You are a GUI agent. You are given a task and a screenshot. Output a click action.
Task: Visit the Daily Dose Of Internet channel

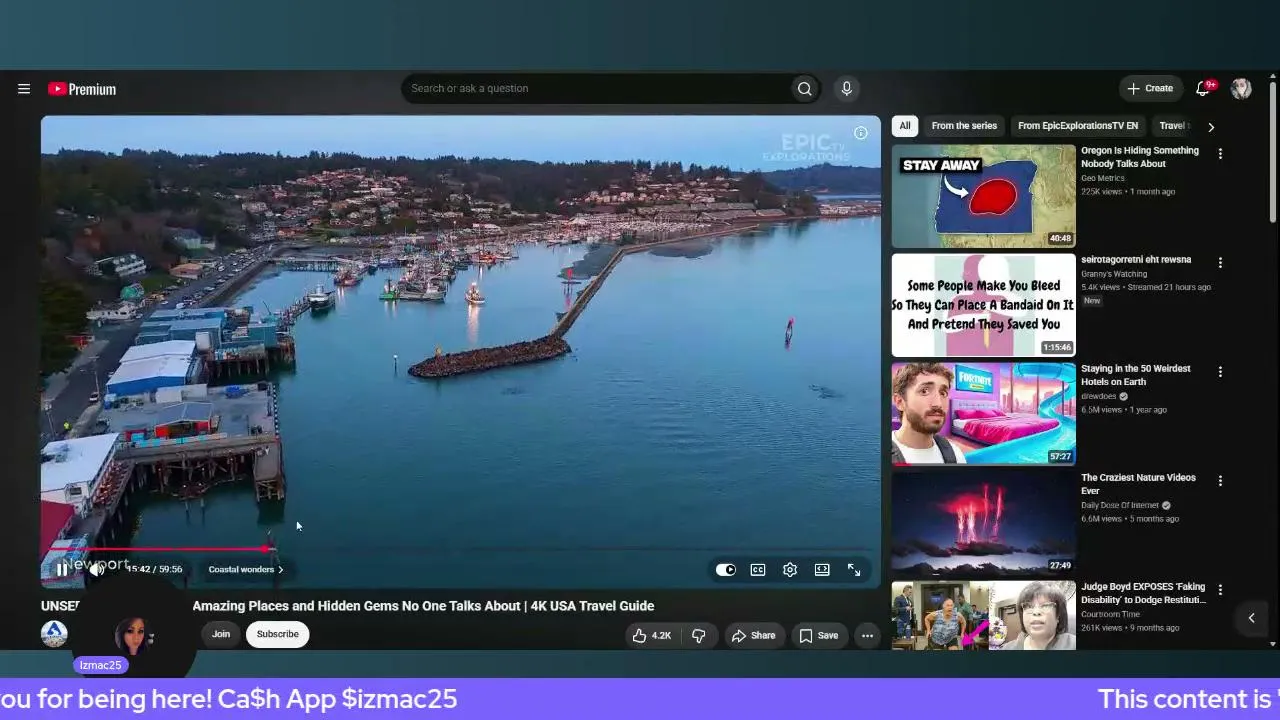(x=1120, y=505)
